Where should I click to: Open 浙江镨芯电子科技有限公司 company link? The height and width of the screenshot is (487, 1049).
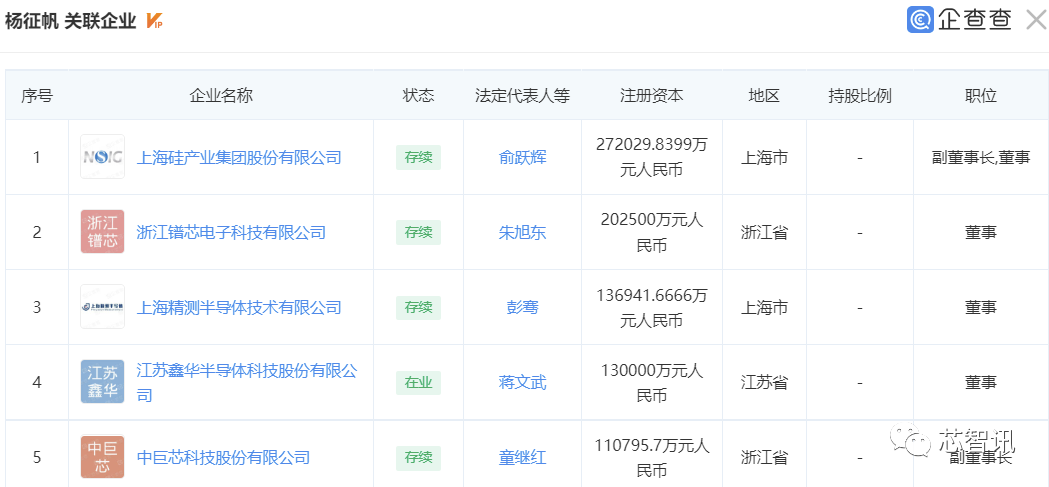(x=231, y=232)
